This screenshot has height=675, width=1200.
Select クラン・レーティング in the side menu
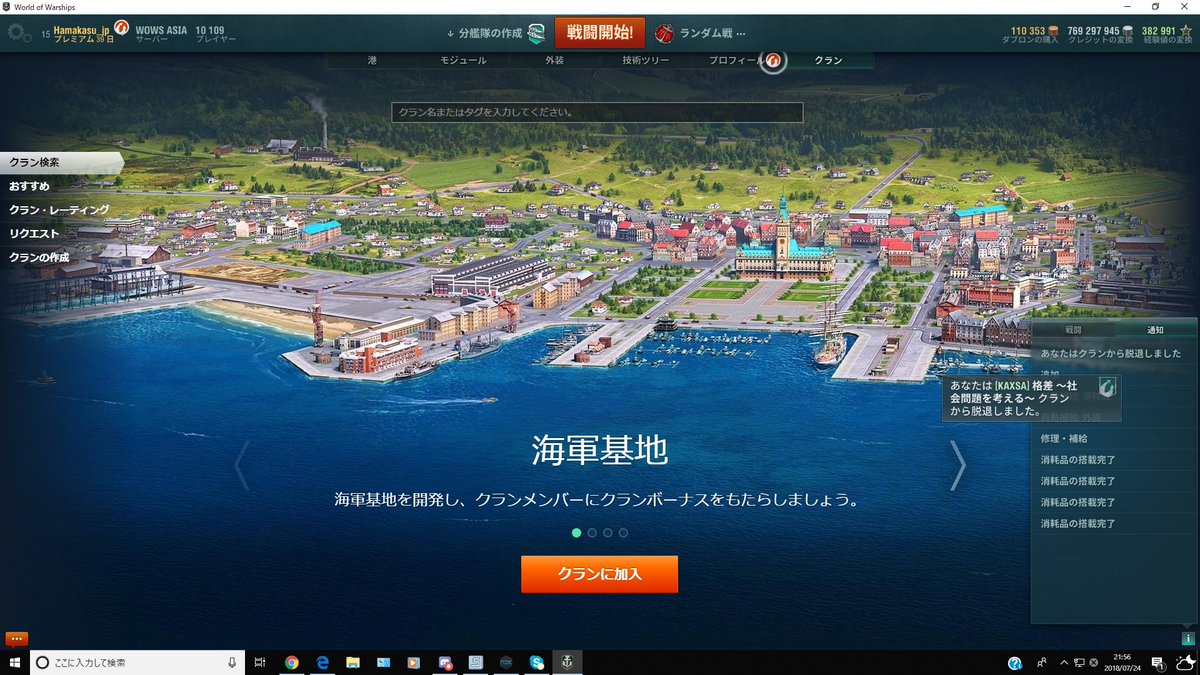(x=60, y=210)
